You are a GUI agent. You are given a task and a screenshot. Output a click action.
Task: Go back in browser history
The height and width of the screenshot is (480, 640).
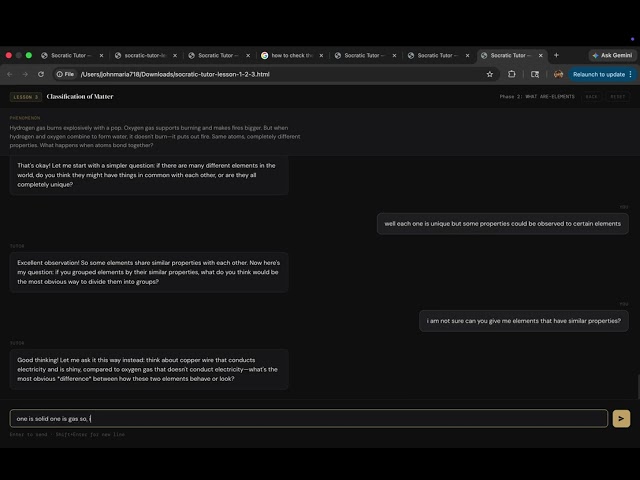pos(9,74)
